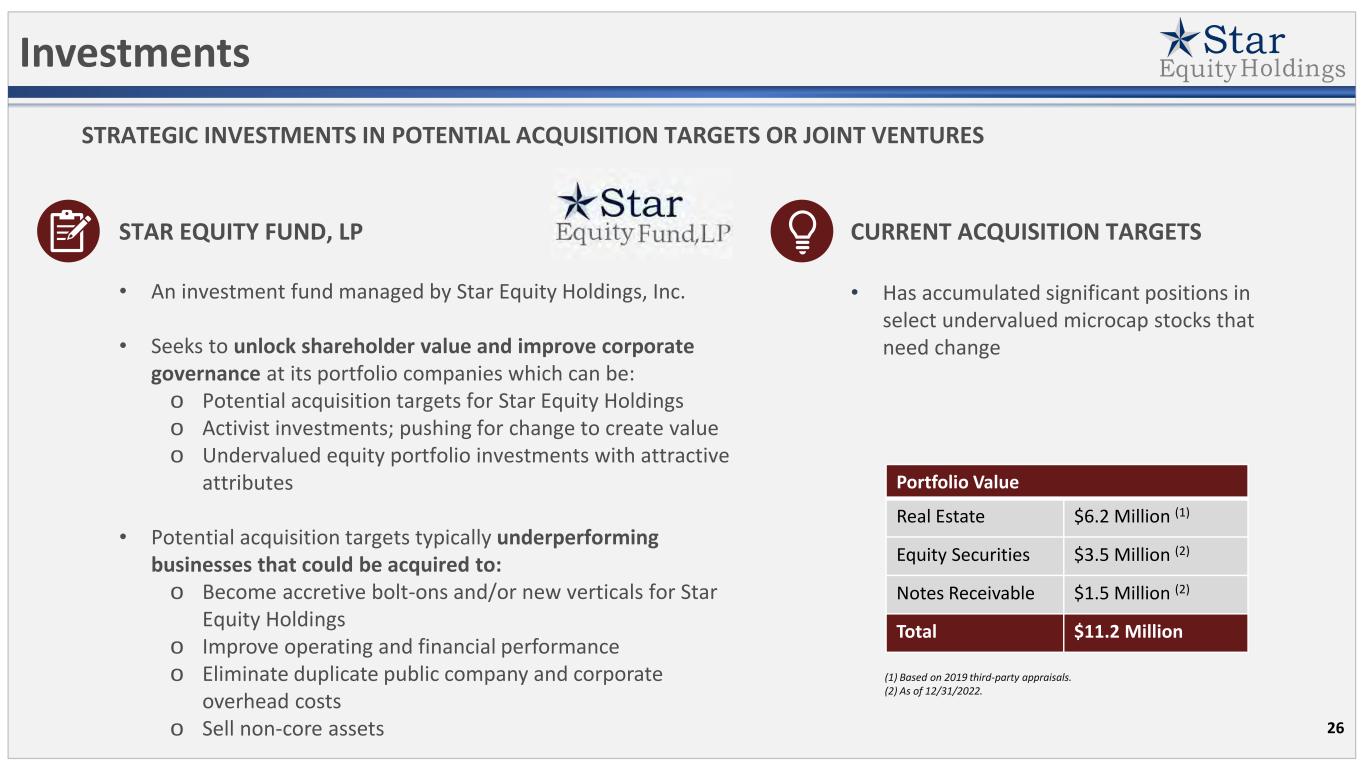Click the Star Equity Fund, LP logo

click(644, 216)
